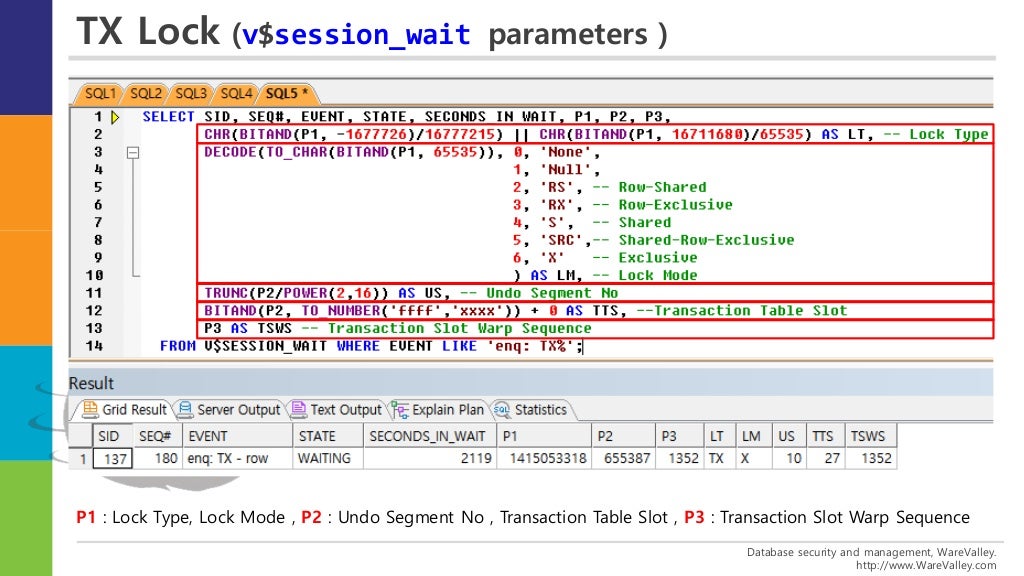Switch to the SQL1 tab
This screenshot has width=1024, height=576.
(100, 93)
